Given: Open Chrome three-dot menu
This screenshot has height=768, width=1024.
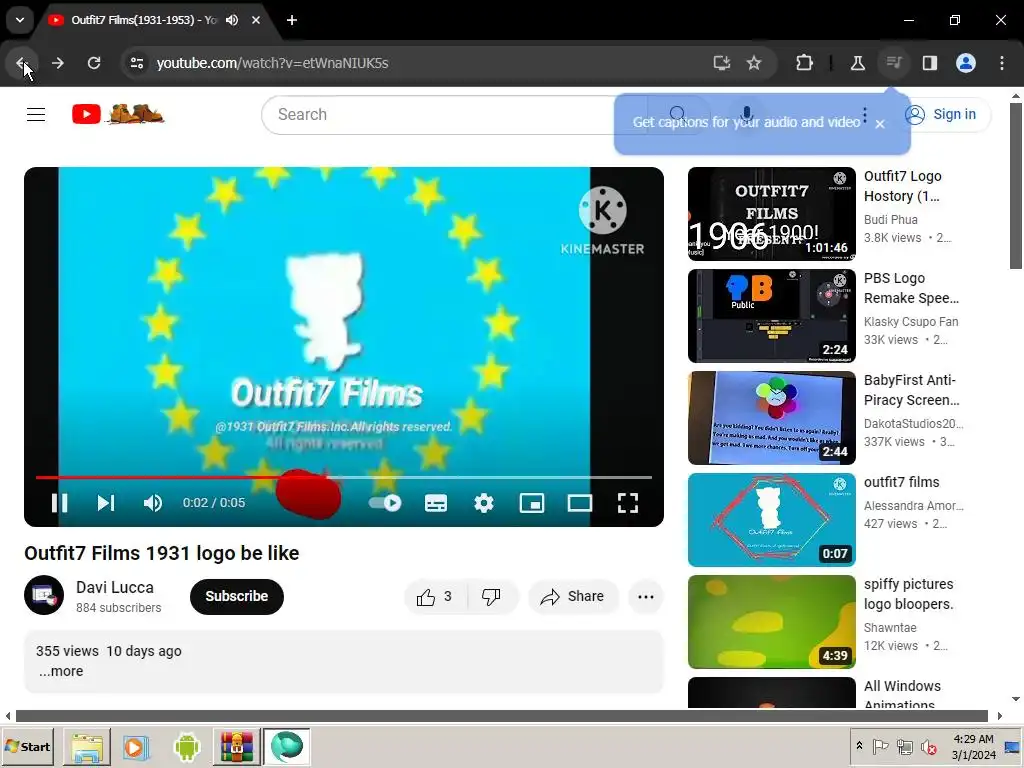Looking at the screenshot, I should pyautogui.click(x=1002, y=63).
